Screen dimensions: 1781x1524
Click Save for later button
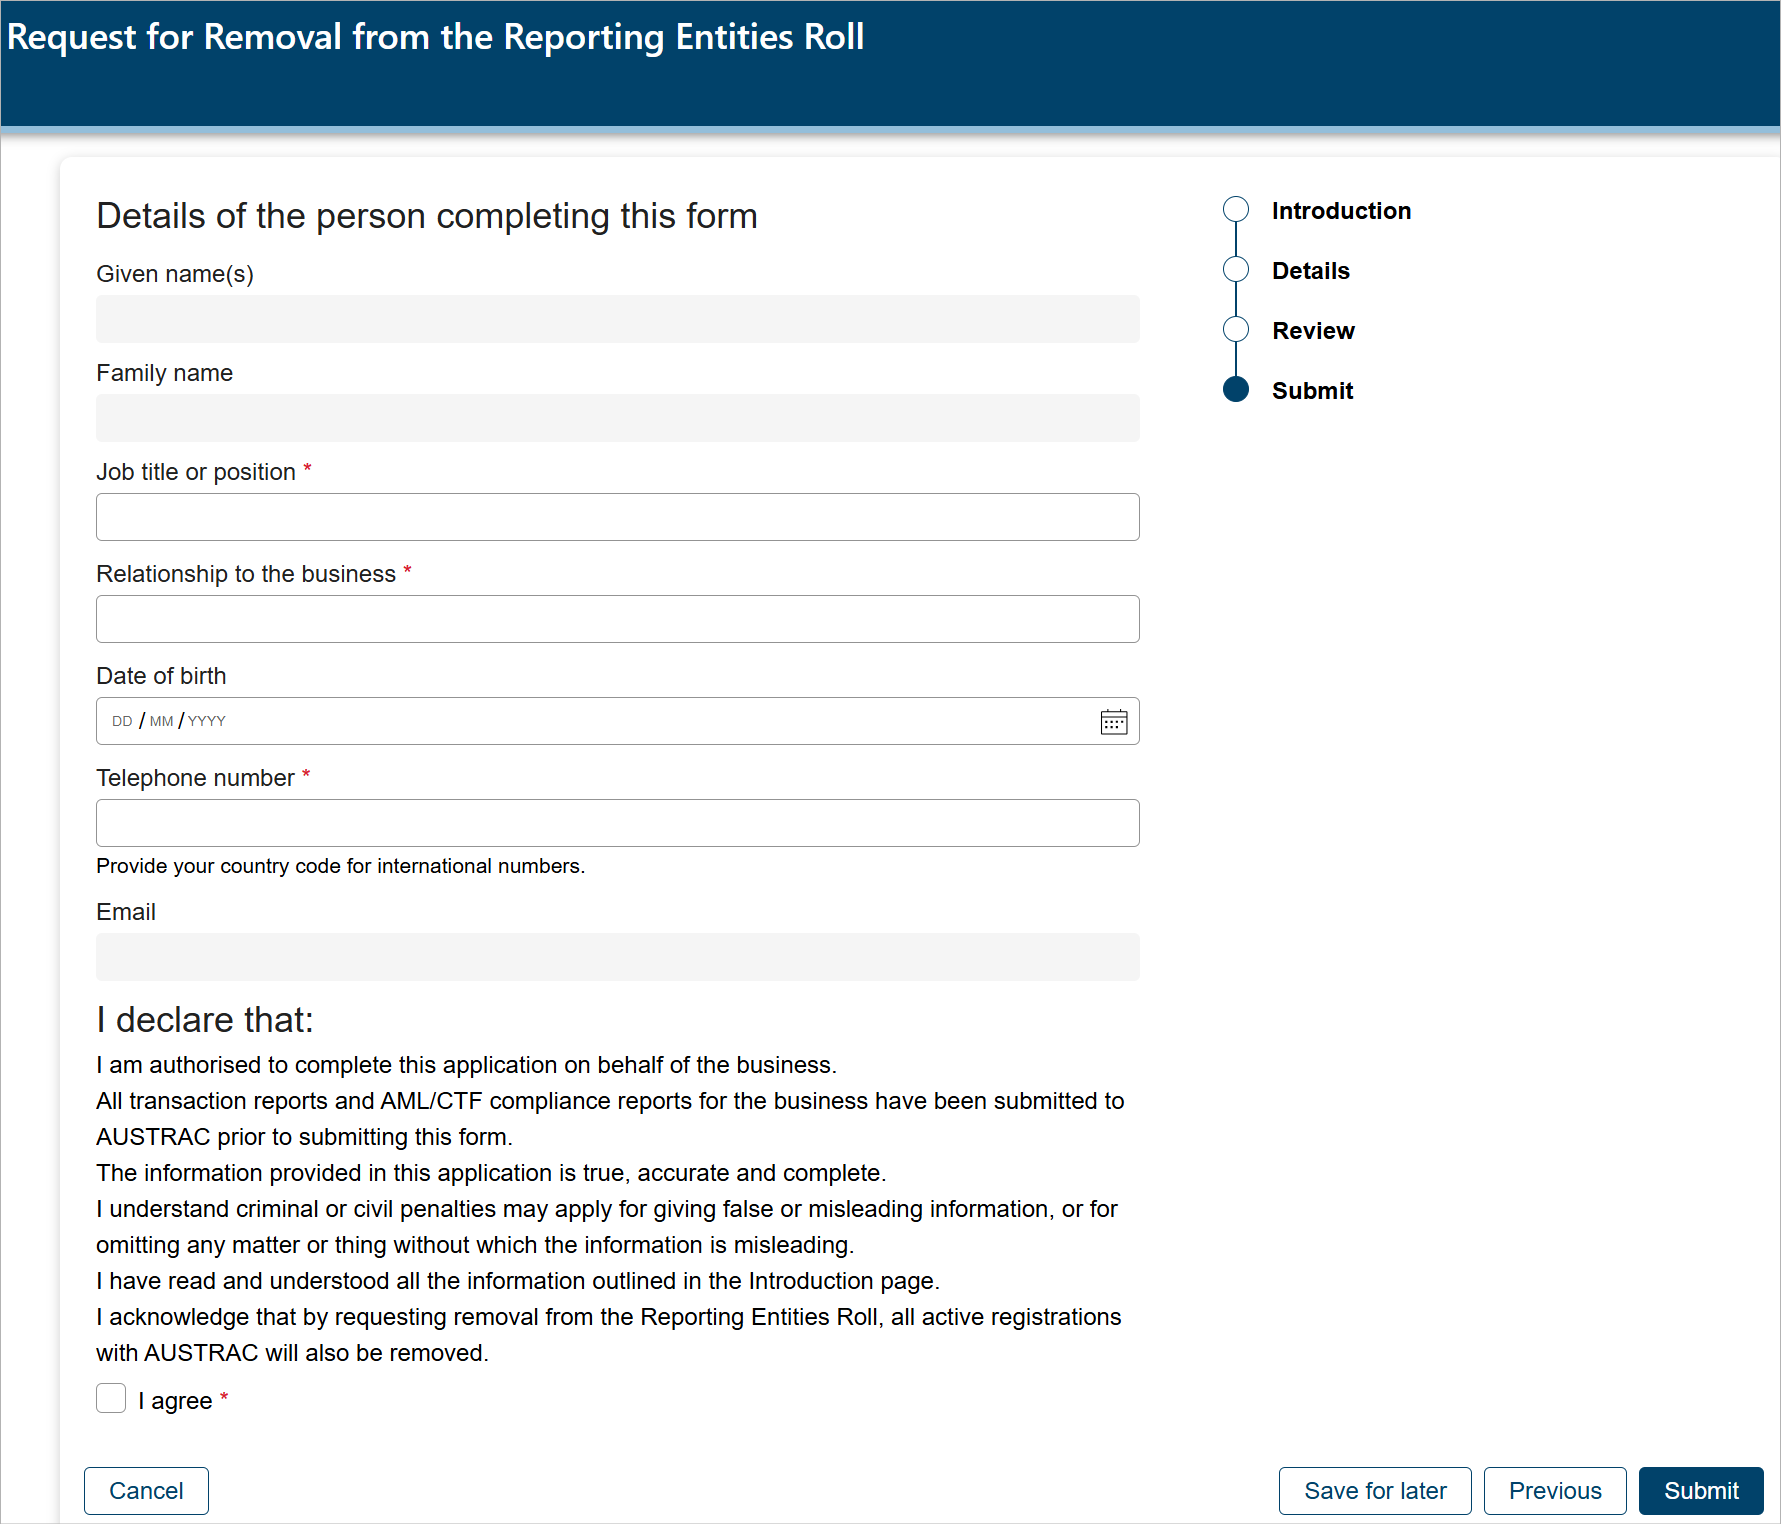coord(1375,1491)
